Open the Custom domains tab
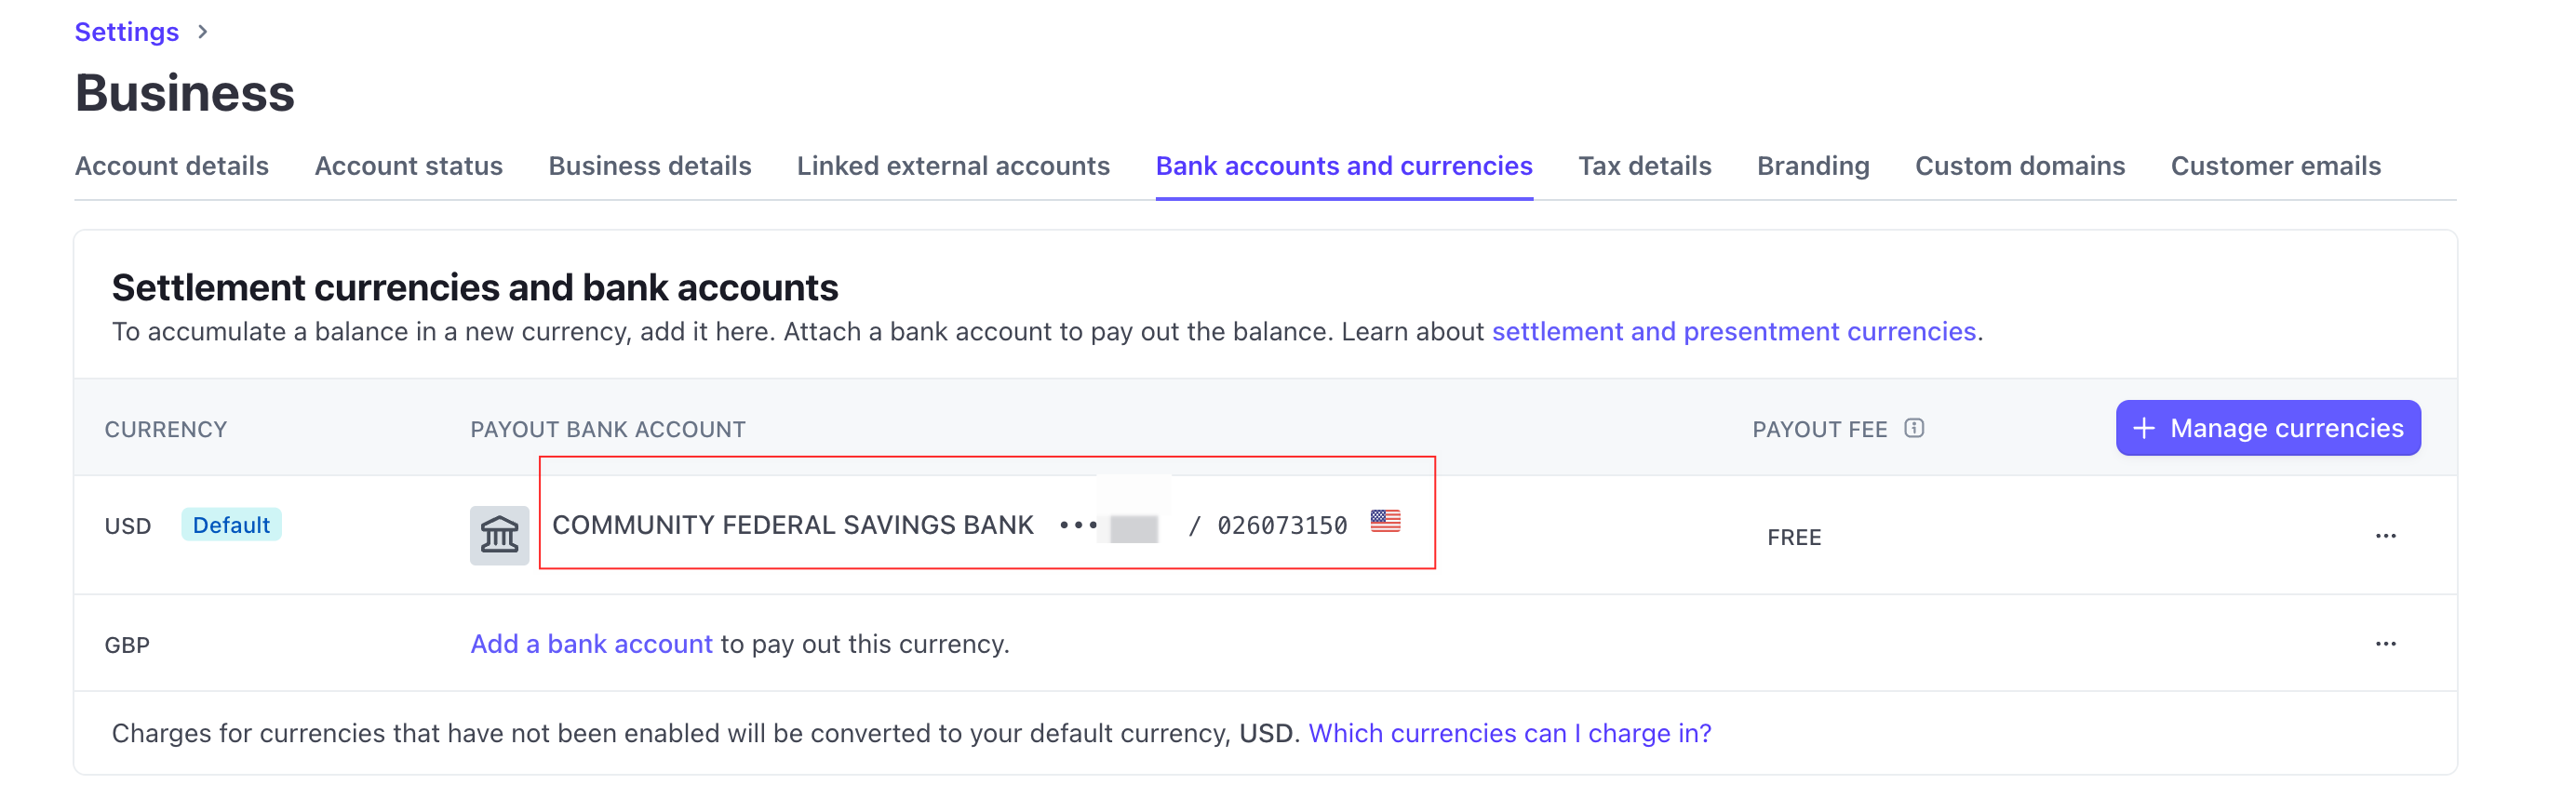Image resolution: width=2576 pixels, height=798 pixels. tap(2020, 166)
